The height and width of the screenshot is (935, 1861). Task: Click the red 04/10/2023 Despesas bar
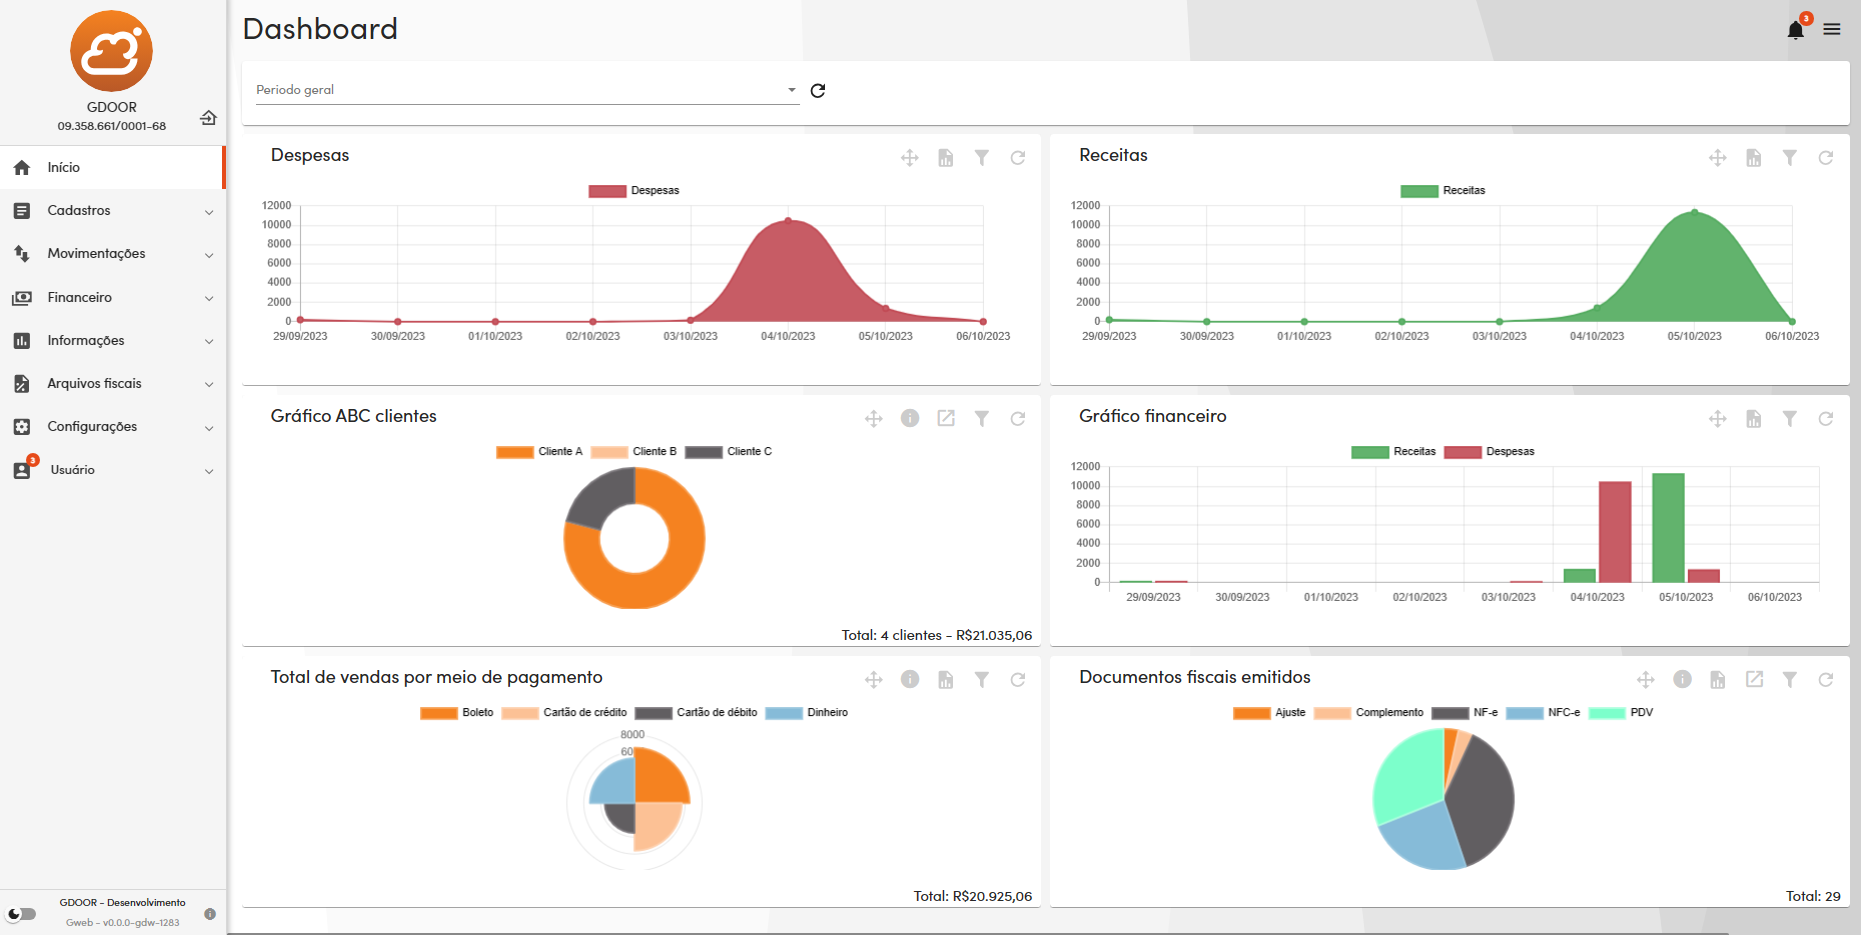(x=1615, y=532)
